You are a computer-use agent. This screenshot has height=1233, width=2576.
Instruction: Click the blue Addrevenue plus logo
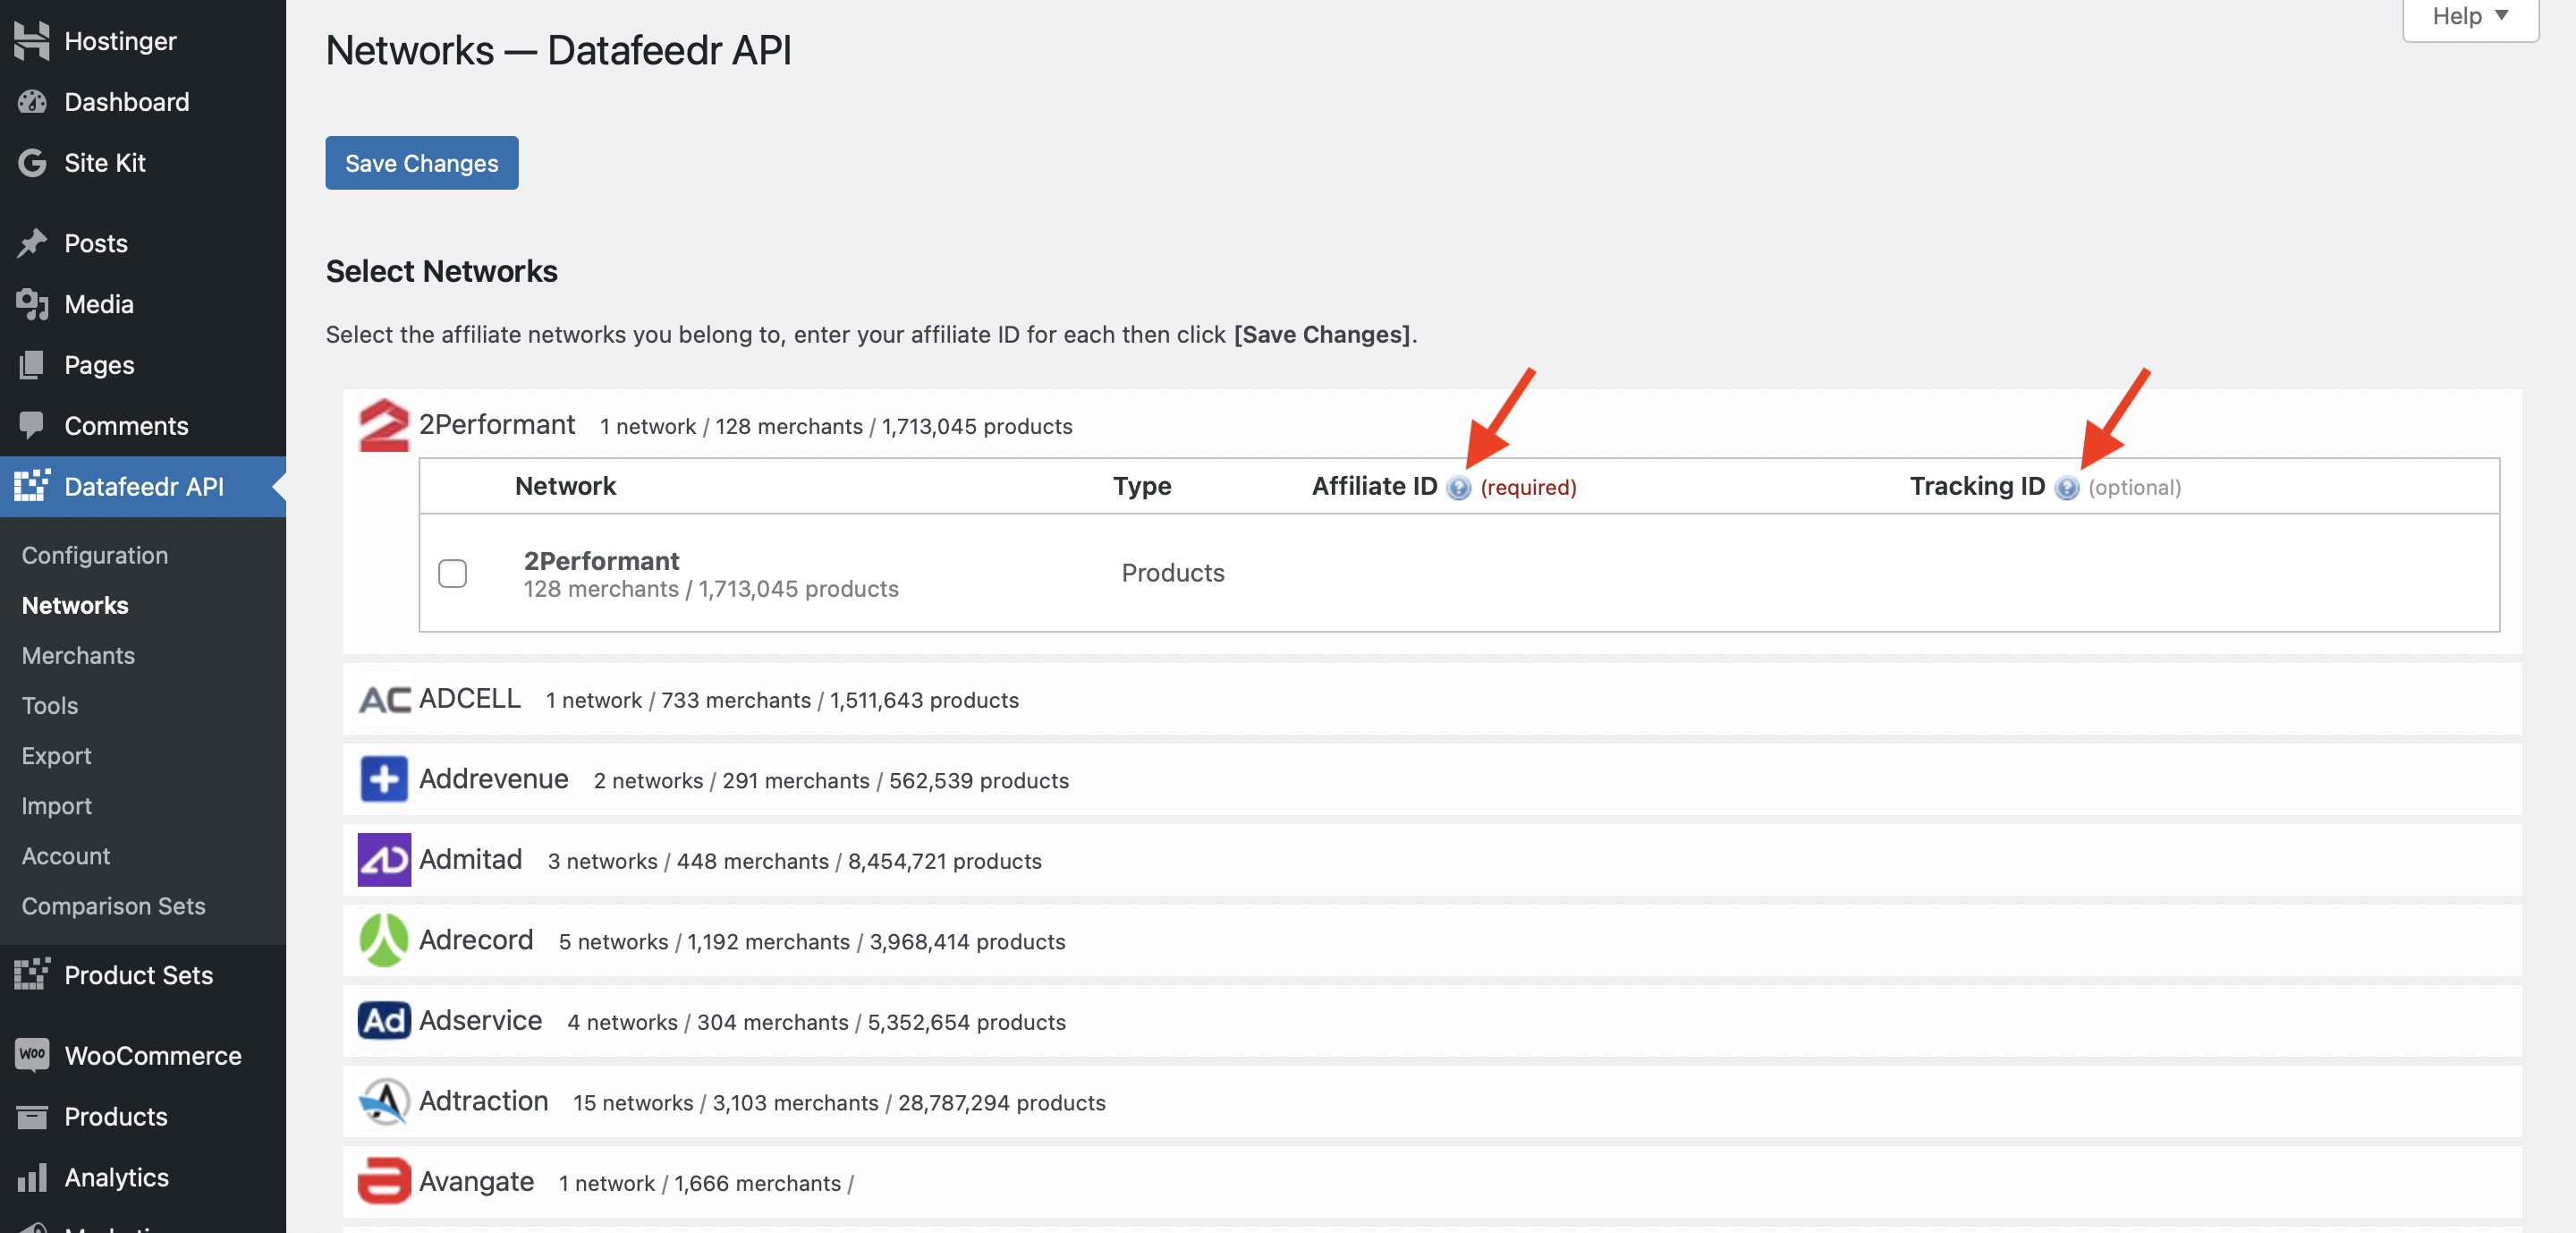(x=384, y=779)
